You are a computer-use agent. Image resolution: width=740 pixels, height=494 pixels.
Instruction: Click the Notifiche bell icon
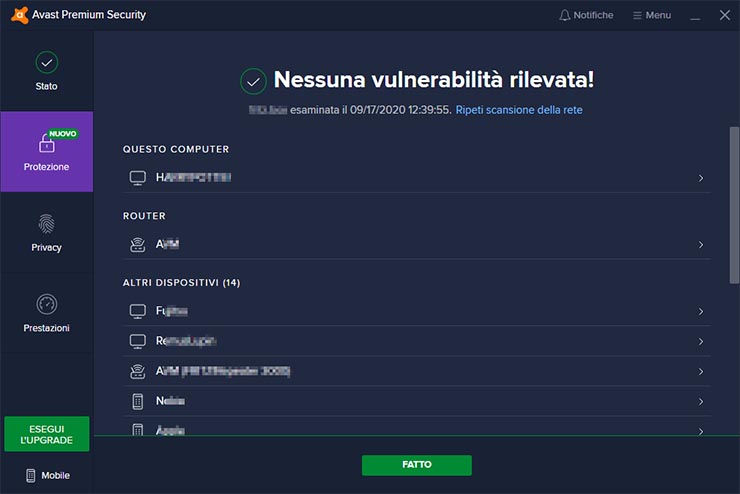coord(564,15)
